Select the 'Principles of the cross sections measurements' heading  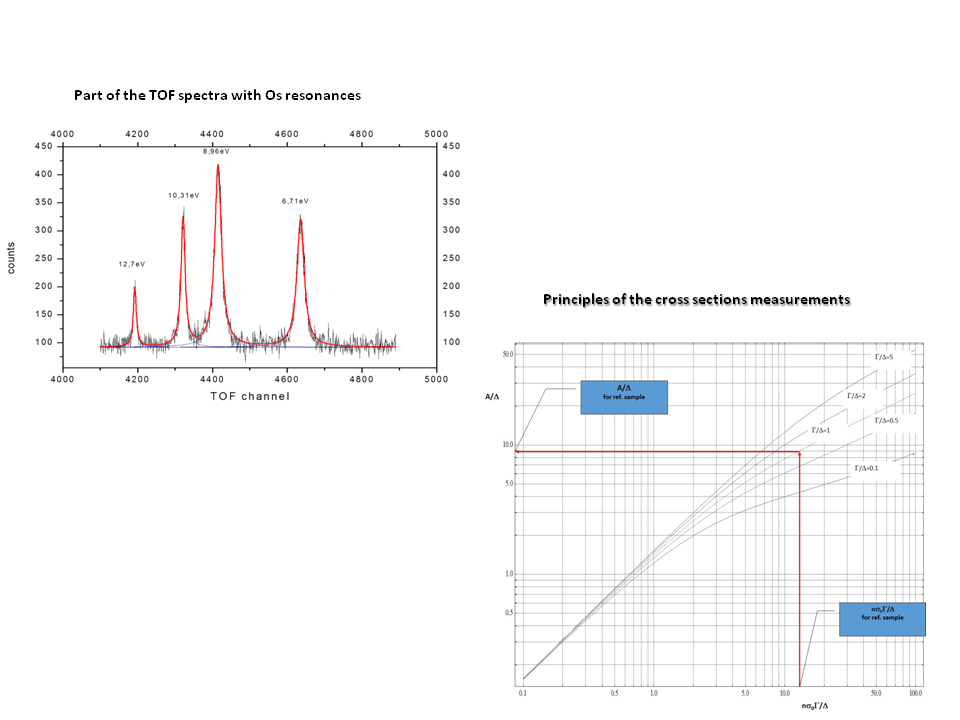(696, 299)
